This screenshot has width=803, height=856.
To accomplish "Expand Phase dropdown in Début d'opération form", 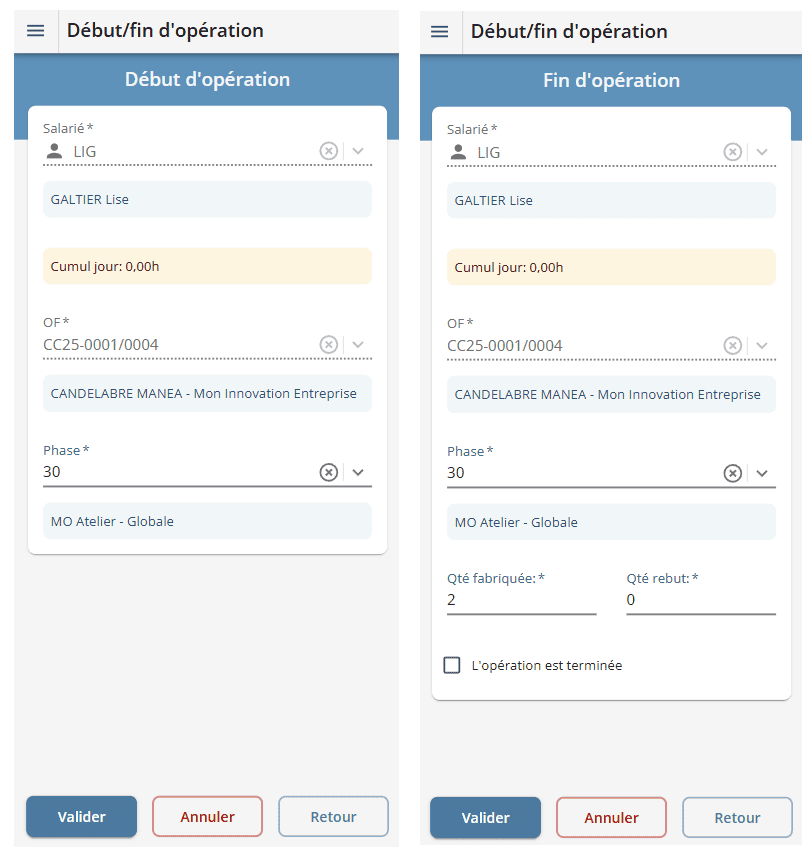I will (359, 472).
